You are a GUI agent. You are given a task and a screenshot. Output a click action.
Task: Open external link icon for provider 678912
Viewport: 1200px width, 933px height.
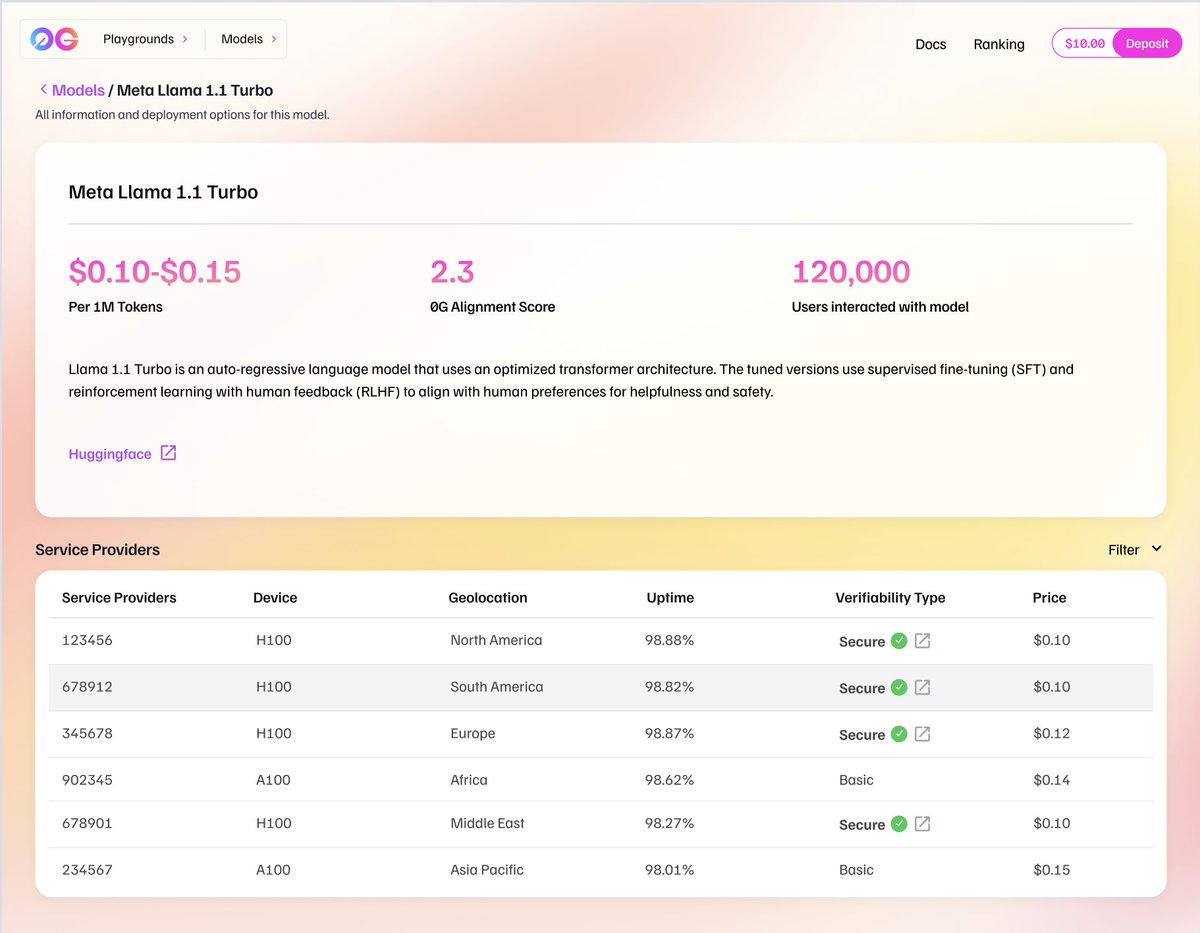923,687
